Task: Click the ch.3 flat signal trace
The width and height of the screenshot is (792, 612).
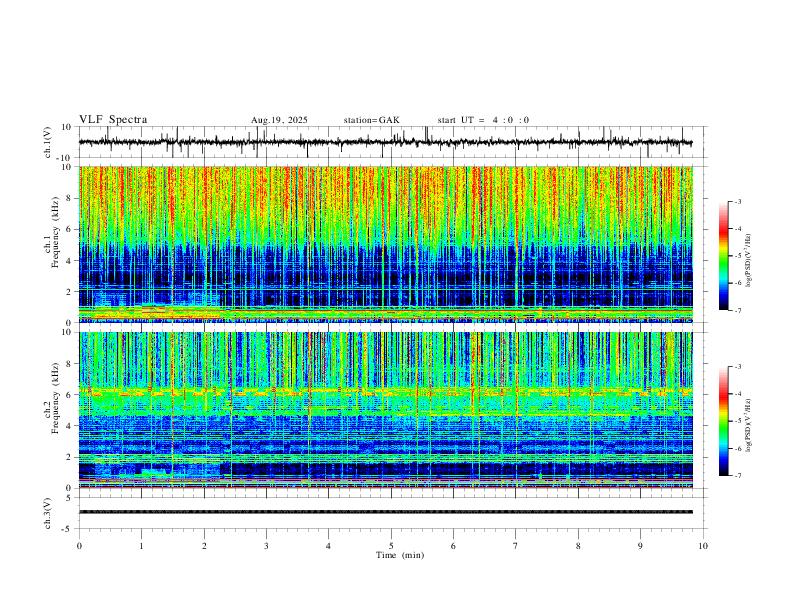Action: 385,512
